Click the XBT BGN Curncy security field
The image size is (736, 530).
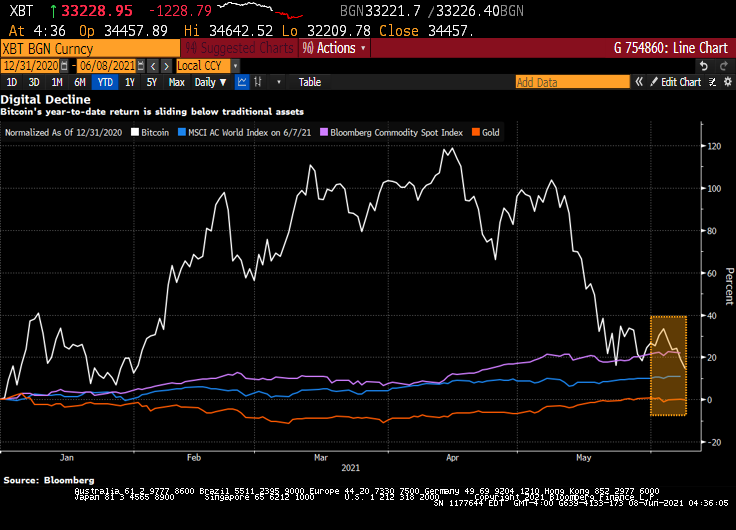click(90, 49)
